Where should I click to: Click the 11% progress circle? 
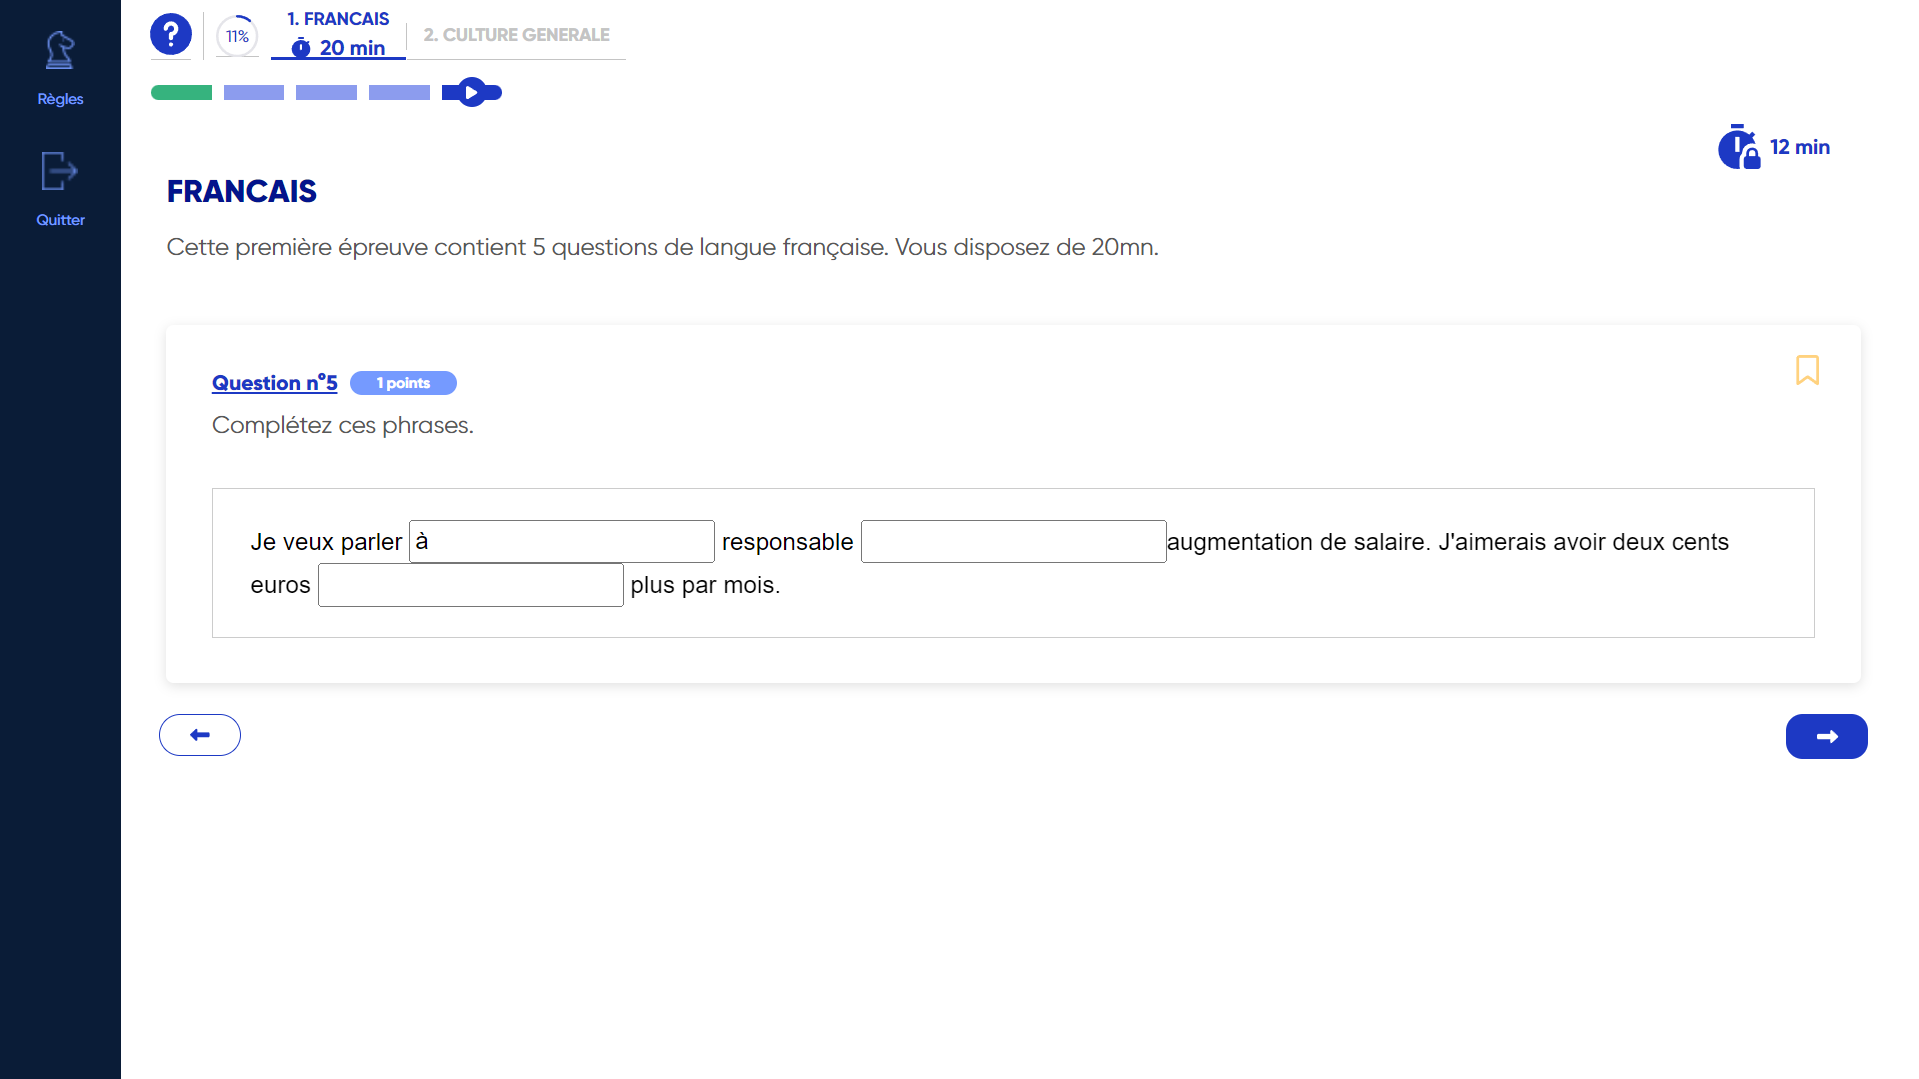coord(236,34)
